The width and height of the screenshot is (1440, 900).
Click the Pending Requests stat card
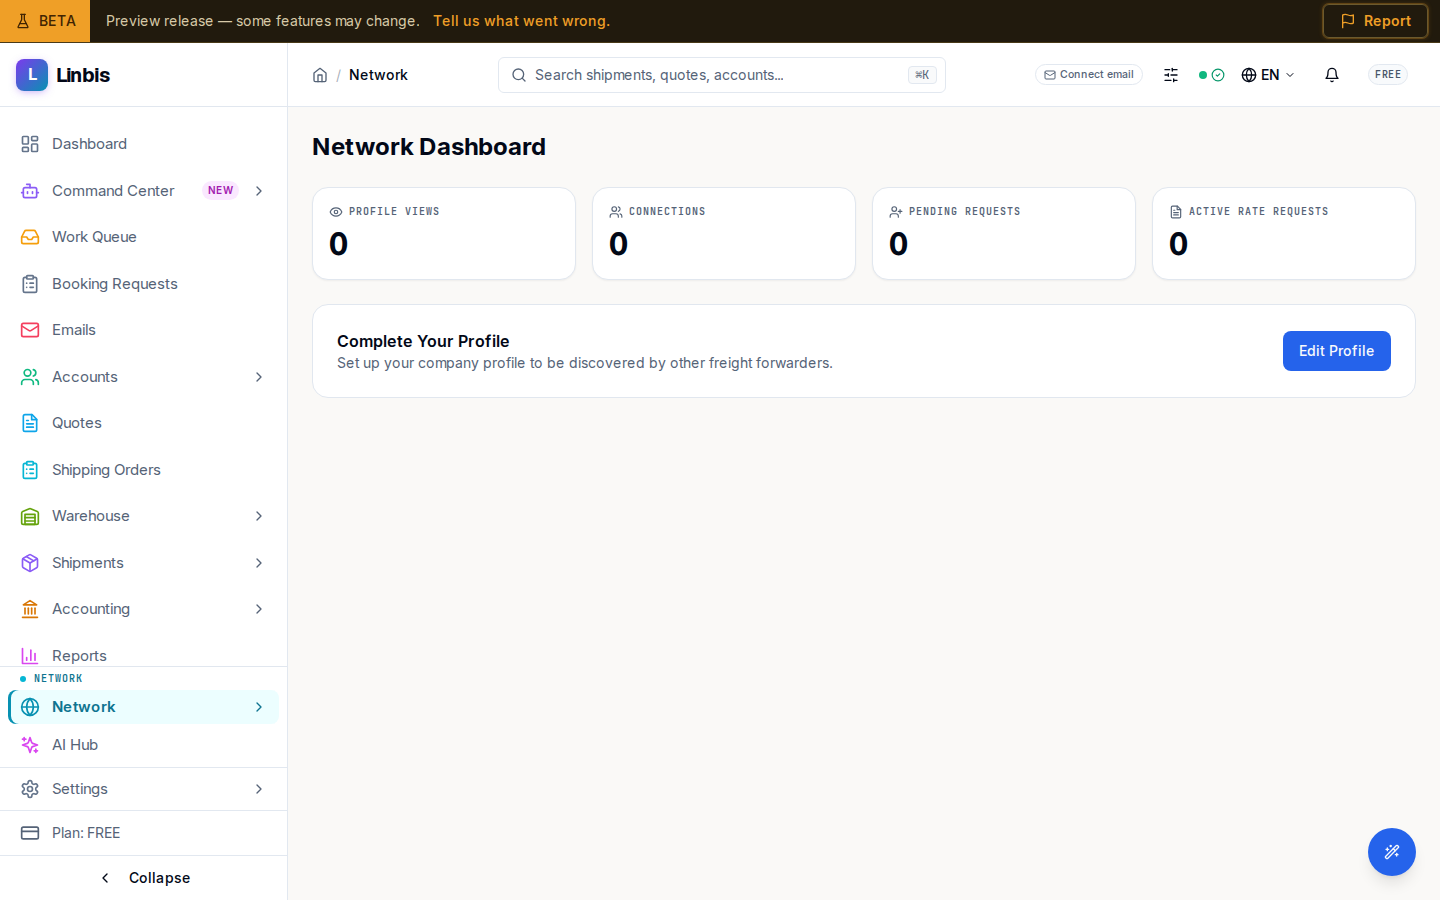(1004, 234)
